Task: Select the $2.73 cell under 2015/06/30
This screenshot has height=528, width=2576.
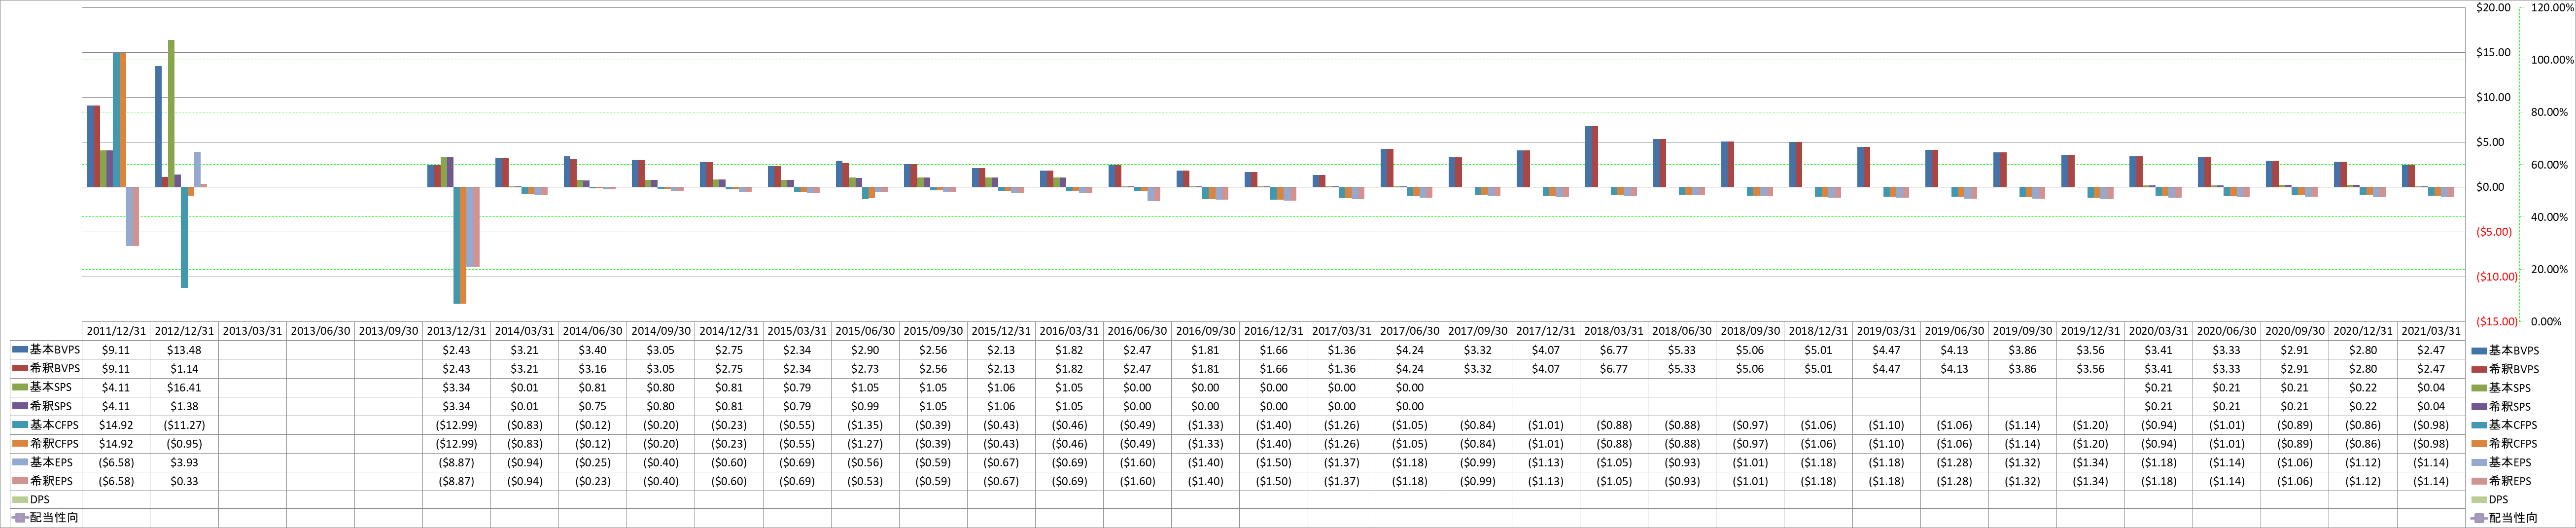Action: tap(865, 369)
